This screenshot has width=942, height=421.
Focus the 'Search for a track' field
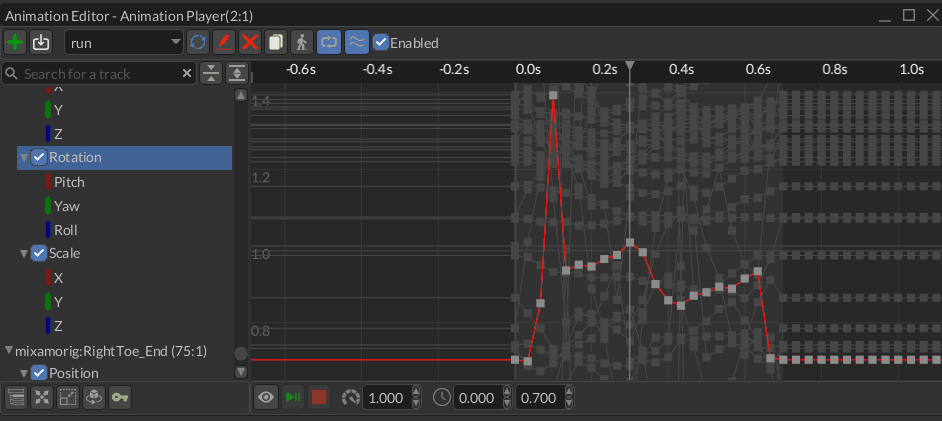(x=99, y=74)
